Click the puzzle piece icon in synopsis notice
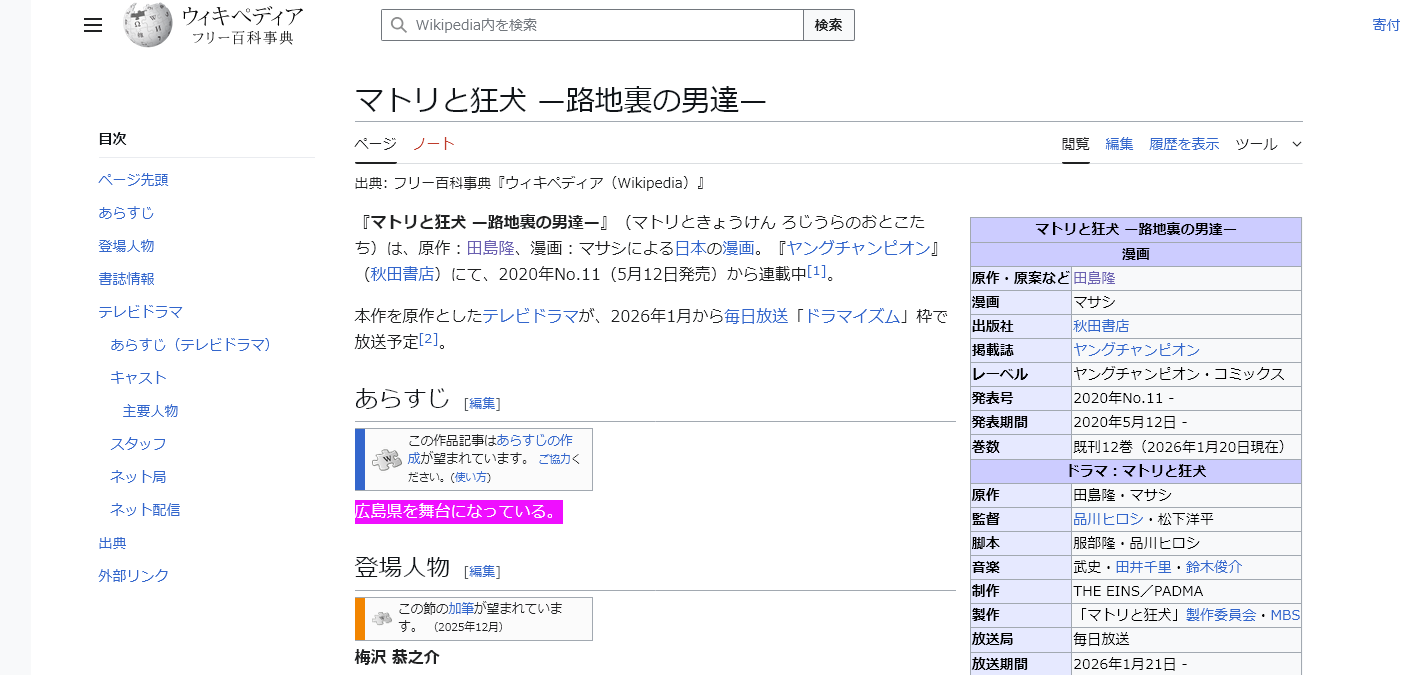The height and width of the screenshot is (675, 1408). pos(386,460)
